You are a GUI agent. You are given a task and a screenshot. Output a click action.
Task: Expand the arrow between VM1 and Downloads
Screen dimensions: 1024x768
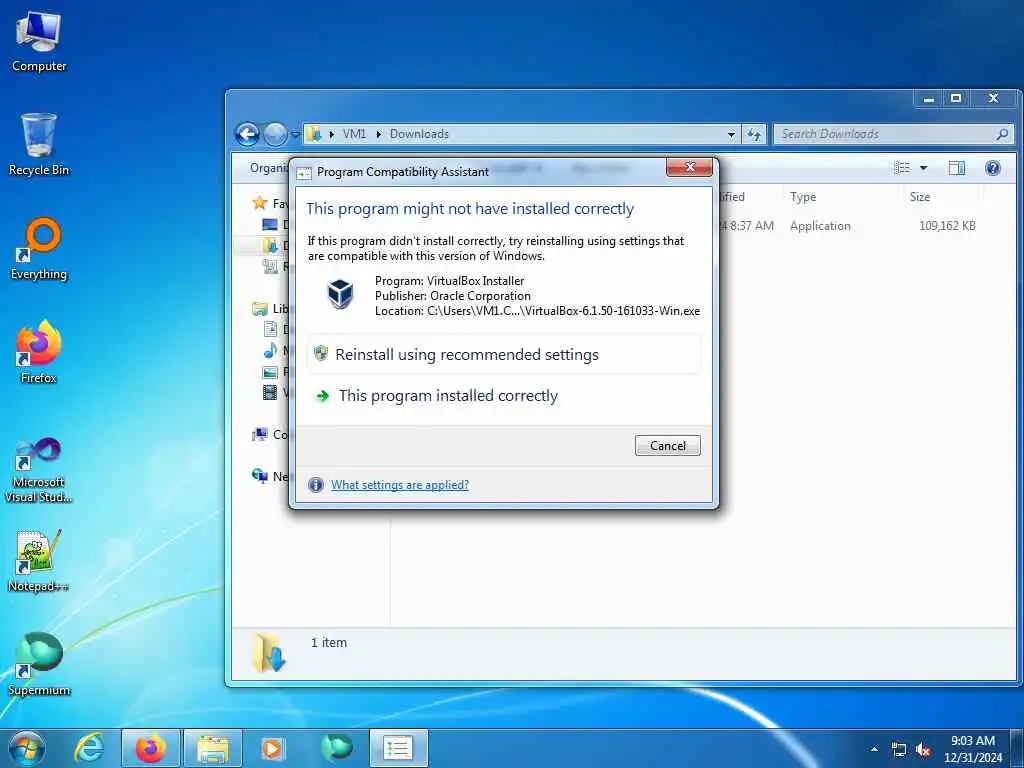click(378, 134)
